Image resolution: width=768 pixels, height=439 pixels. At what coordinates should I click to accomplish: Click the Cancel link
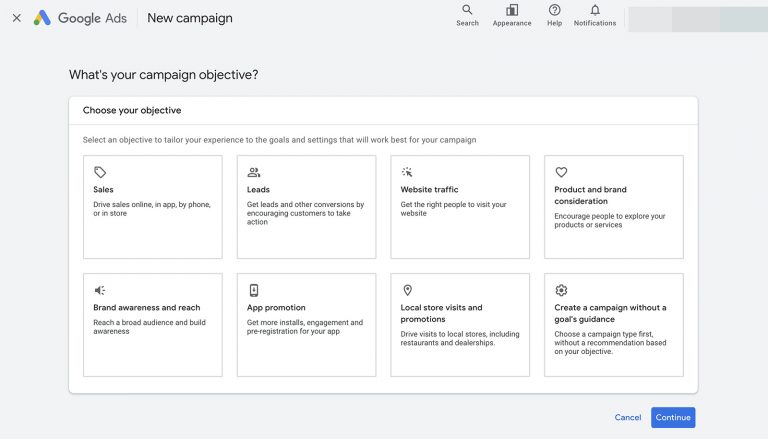628,417
